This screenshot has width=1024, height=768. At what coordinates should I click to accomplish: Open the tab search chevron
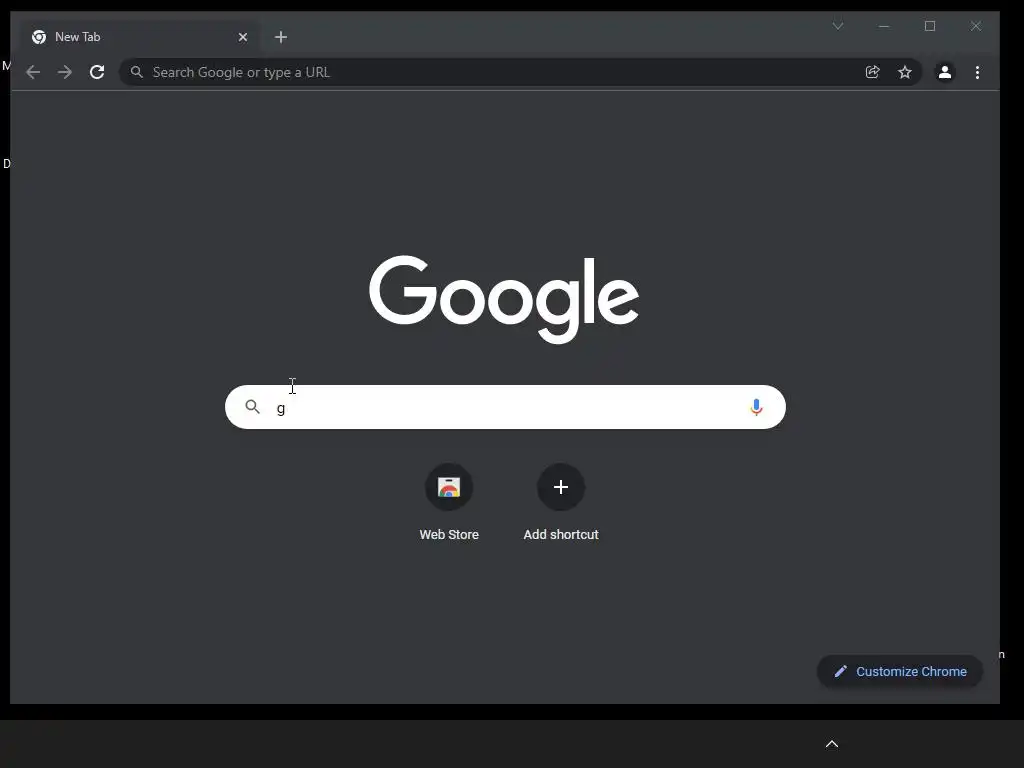click(838, 26)
